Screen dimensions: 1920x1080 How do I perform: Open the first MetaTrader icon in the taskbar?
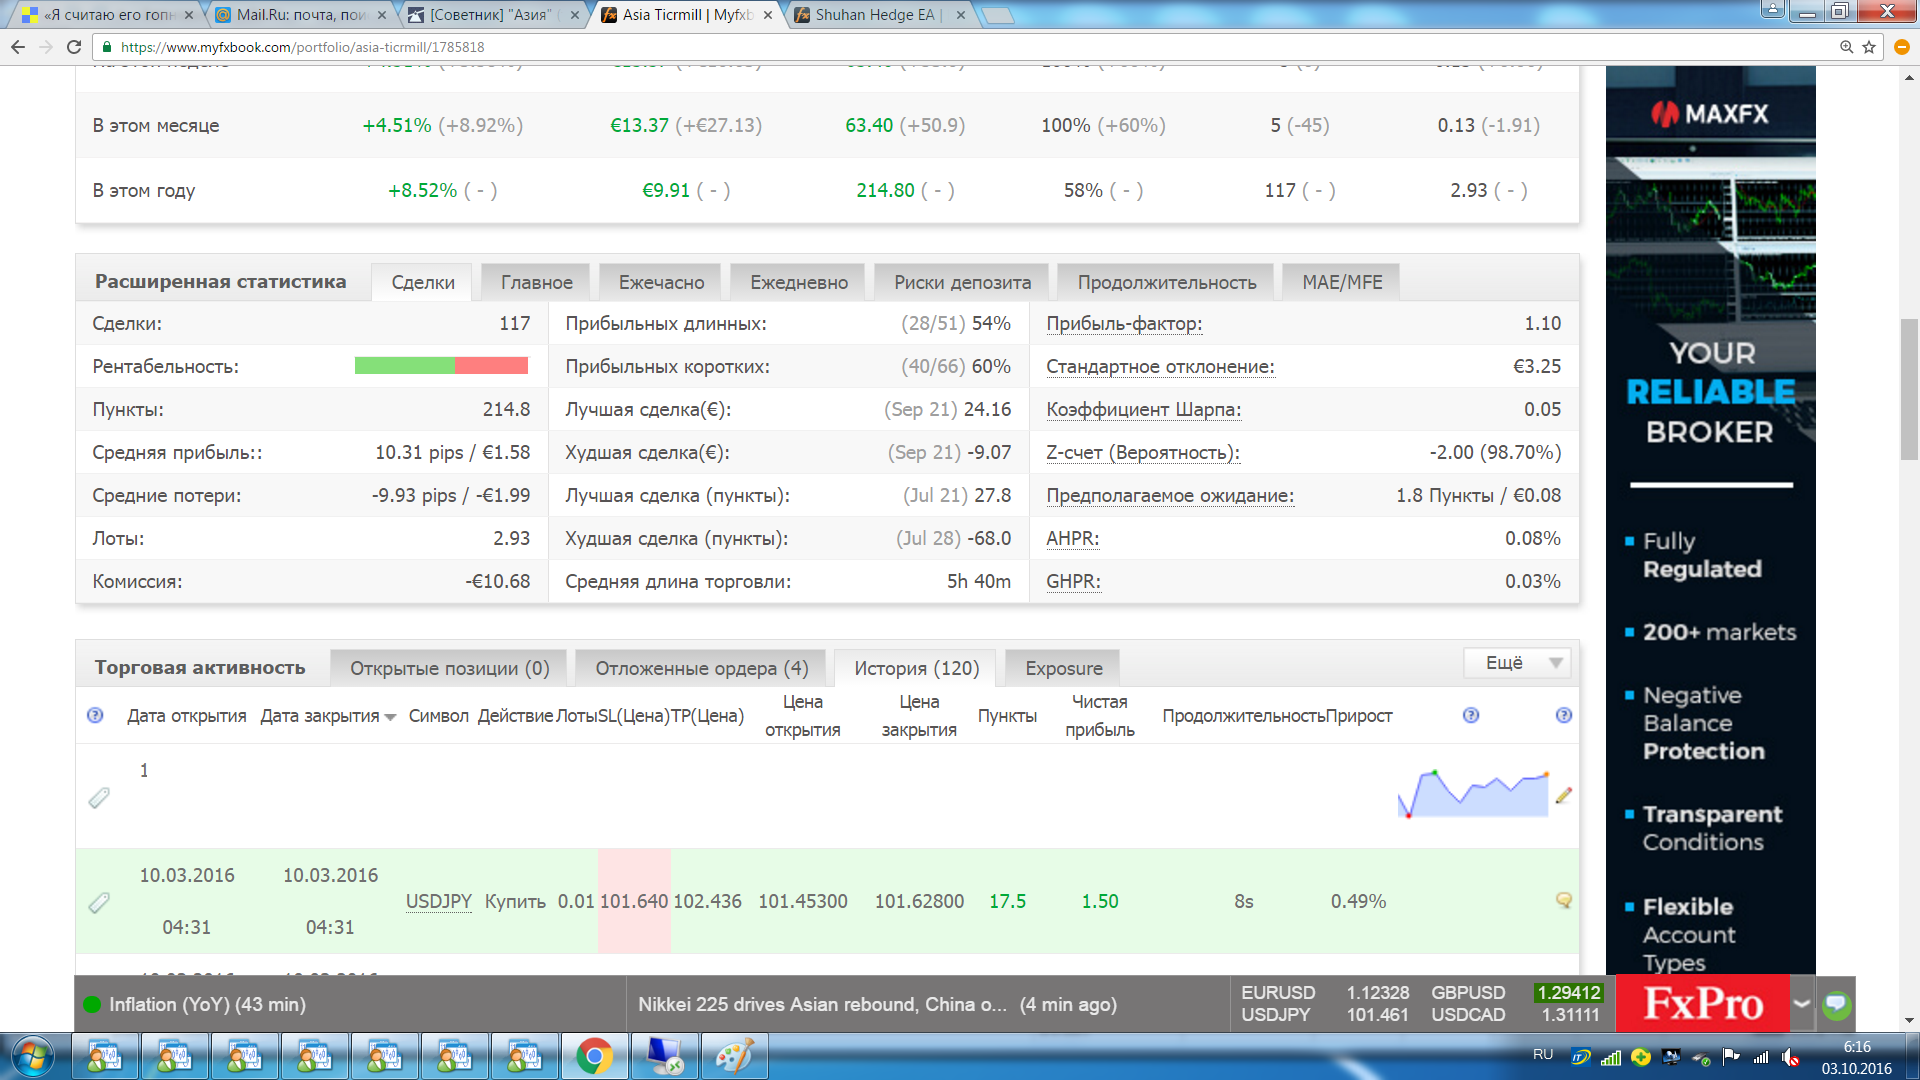tap(104, 1056)
